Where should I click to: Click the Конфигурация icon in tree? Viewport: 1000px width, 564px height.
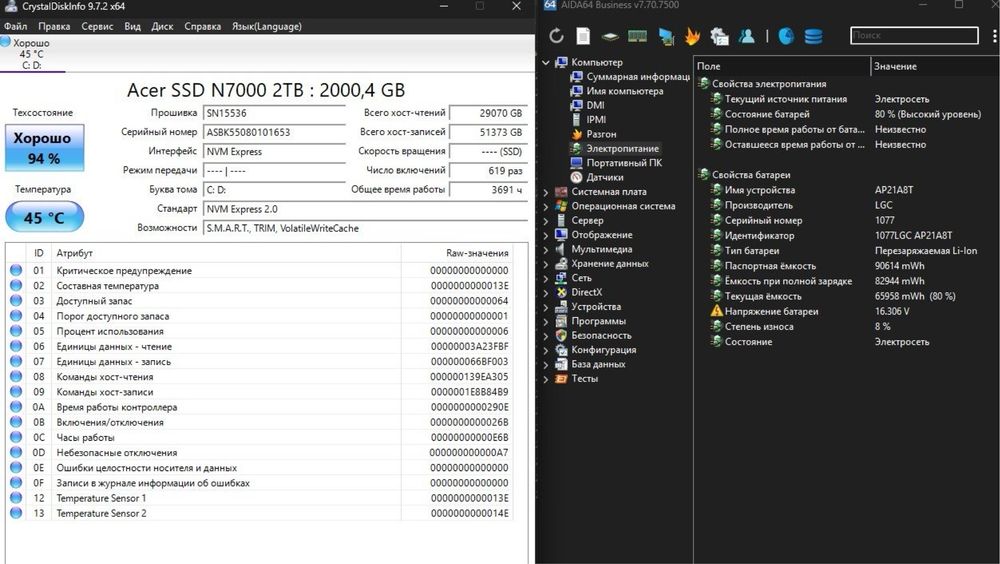tap(561, 350)
